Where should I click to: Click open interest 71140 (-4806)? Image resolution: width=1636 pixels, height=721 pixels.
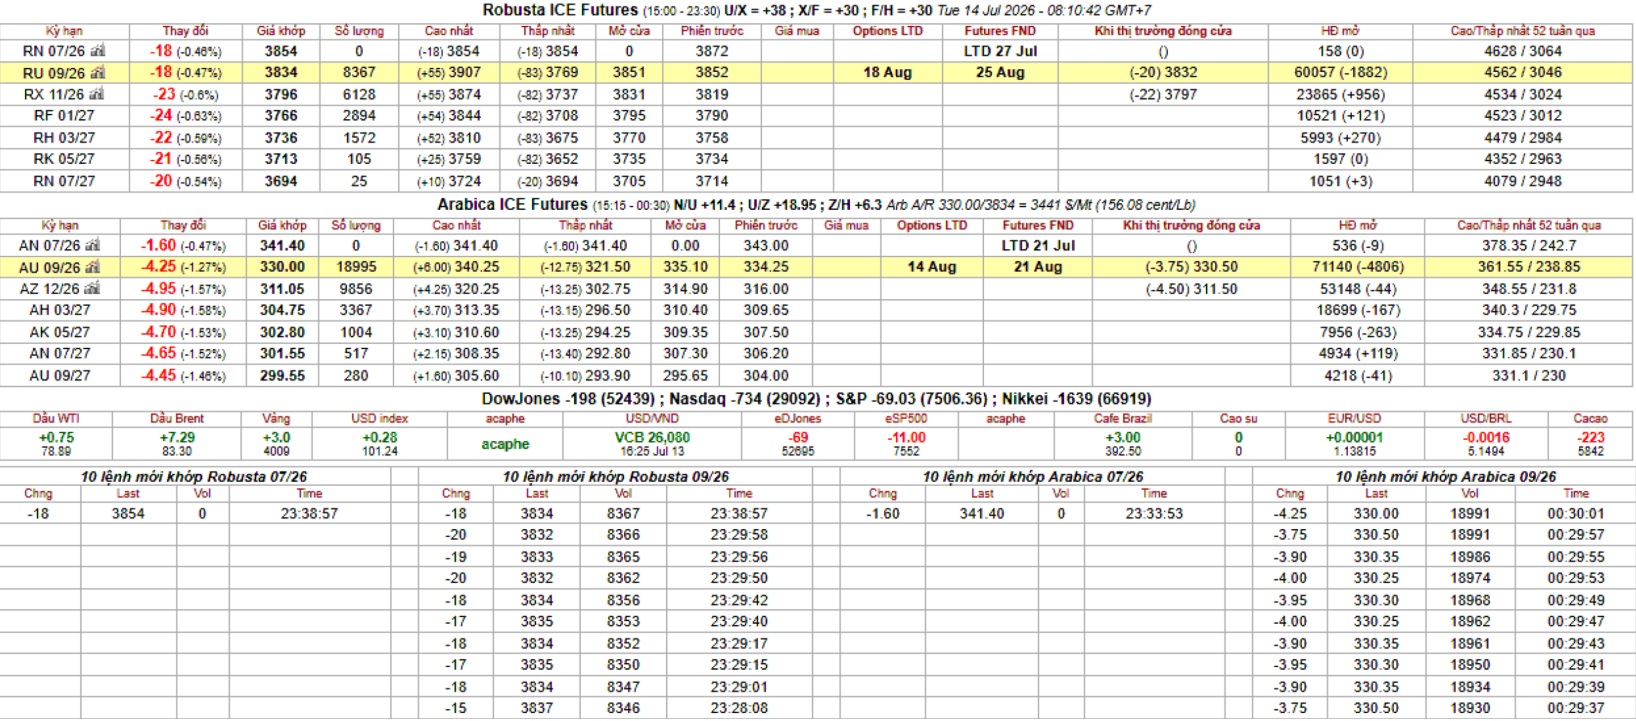[1358, 267]
